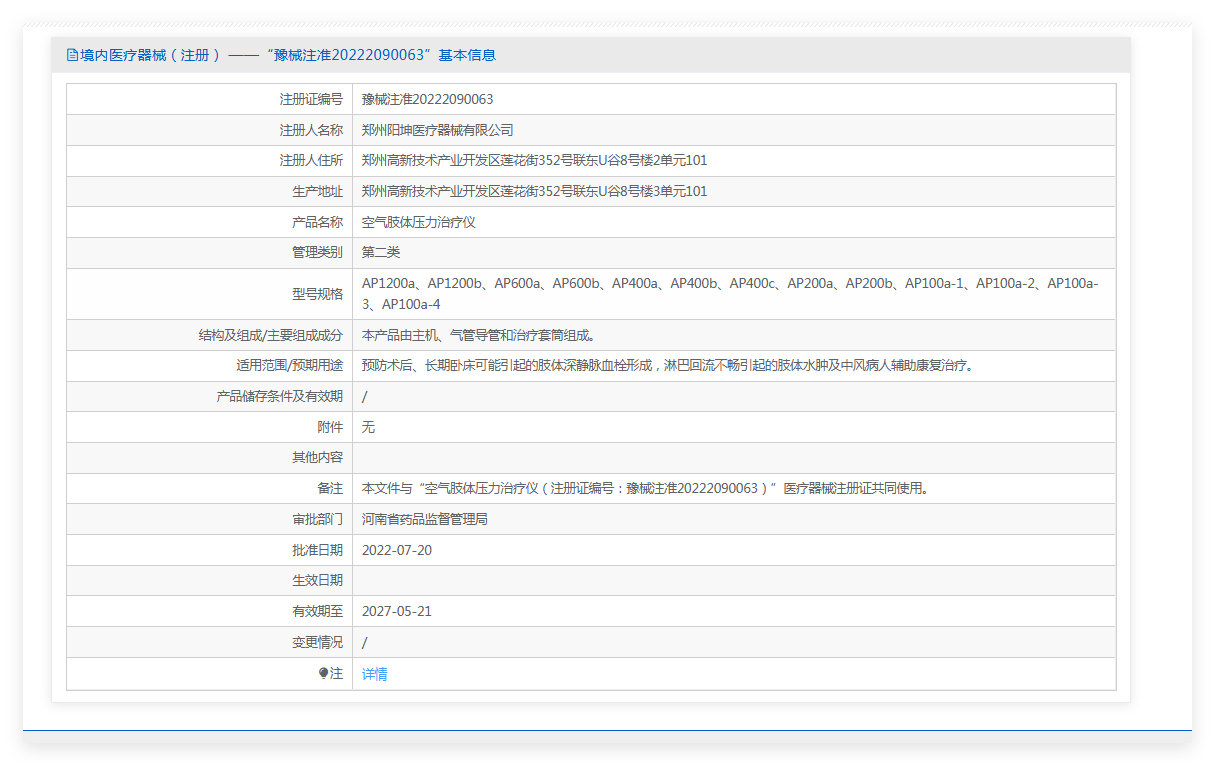Click approval date 2022-07-20
Screen dimensions: 1215x766
pos(397,550)
